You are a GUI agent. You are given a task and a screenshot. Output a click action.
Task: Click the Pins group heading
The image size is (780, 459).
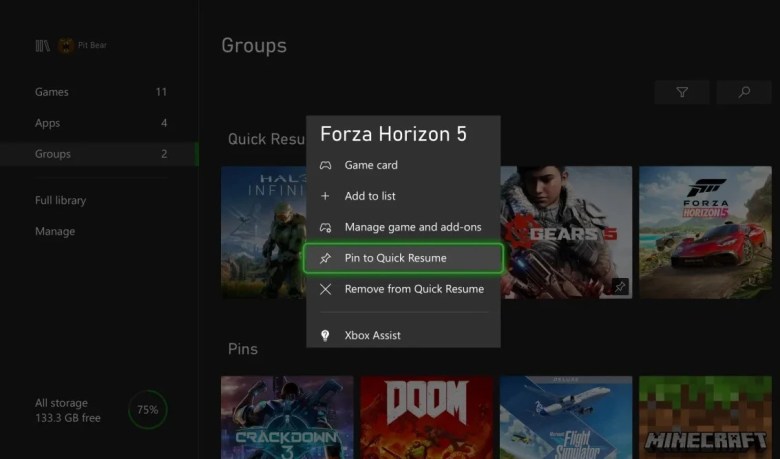point(243,349)
